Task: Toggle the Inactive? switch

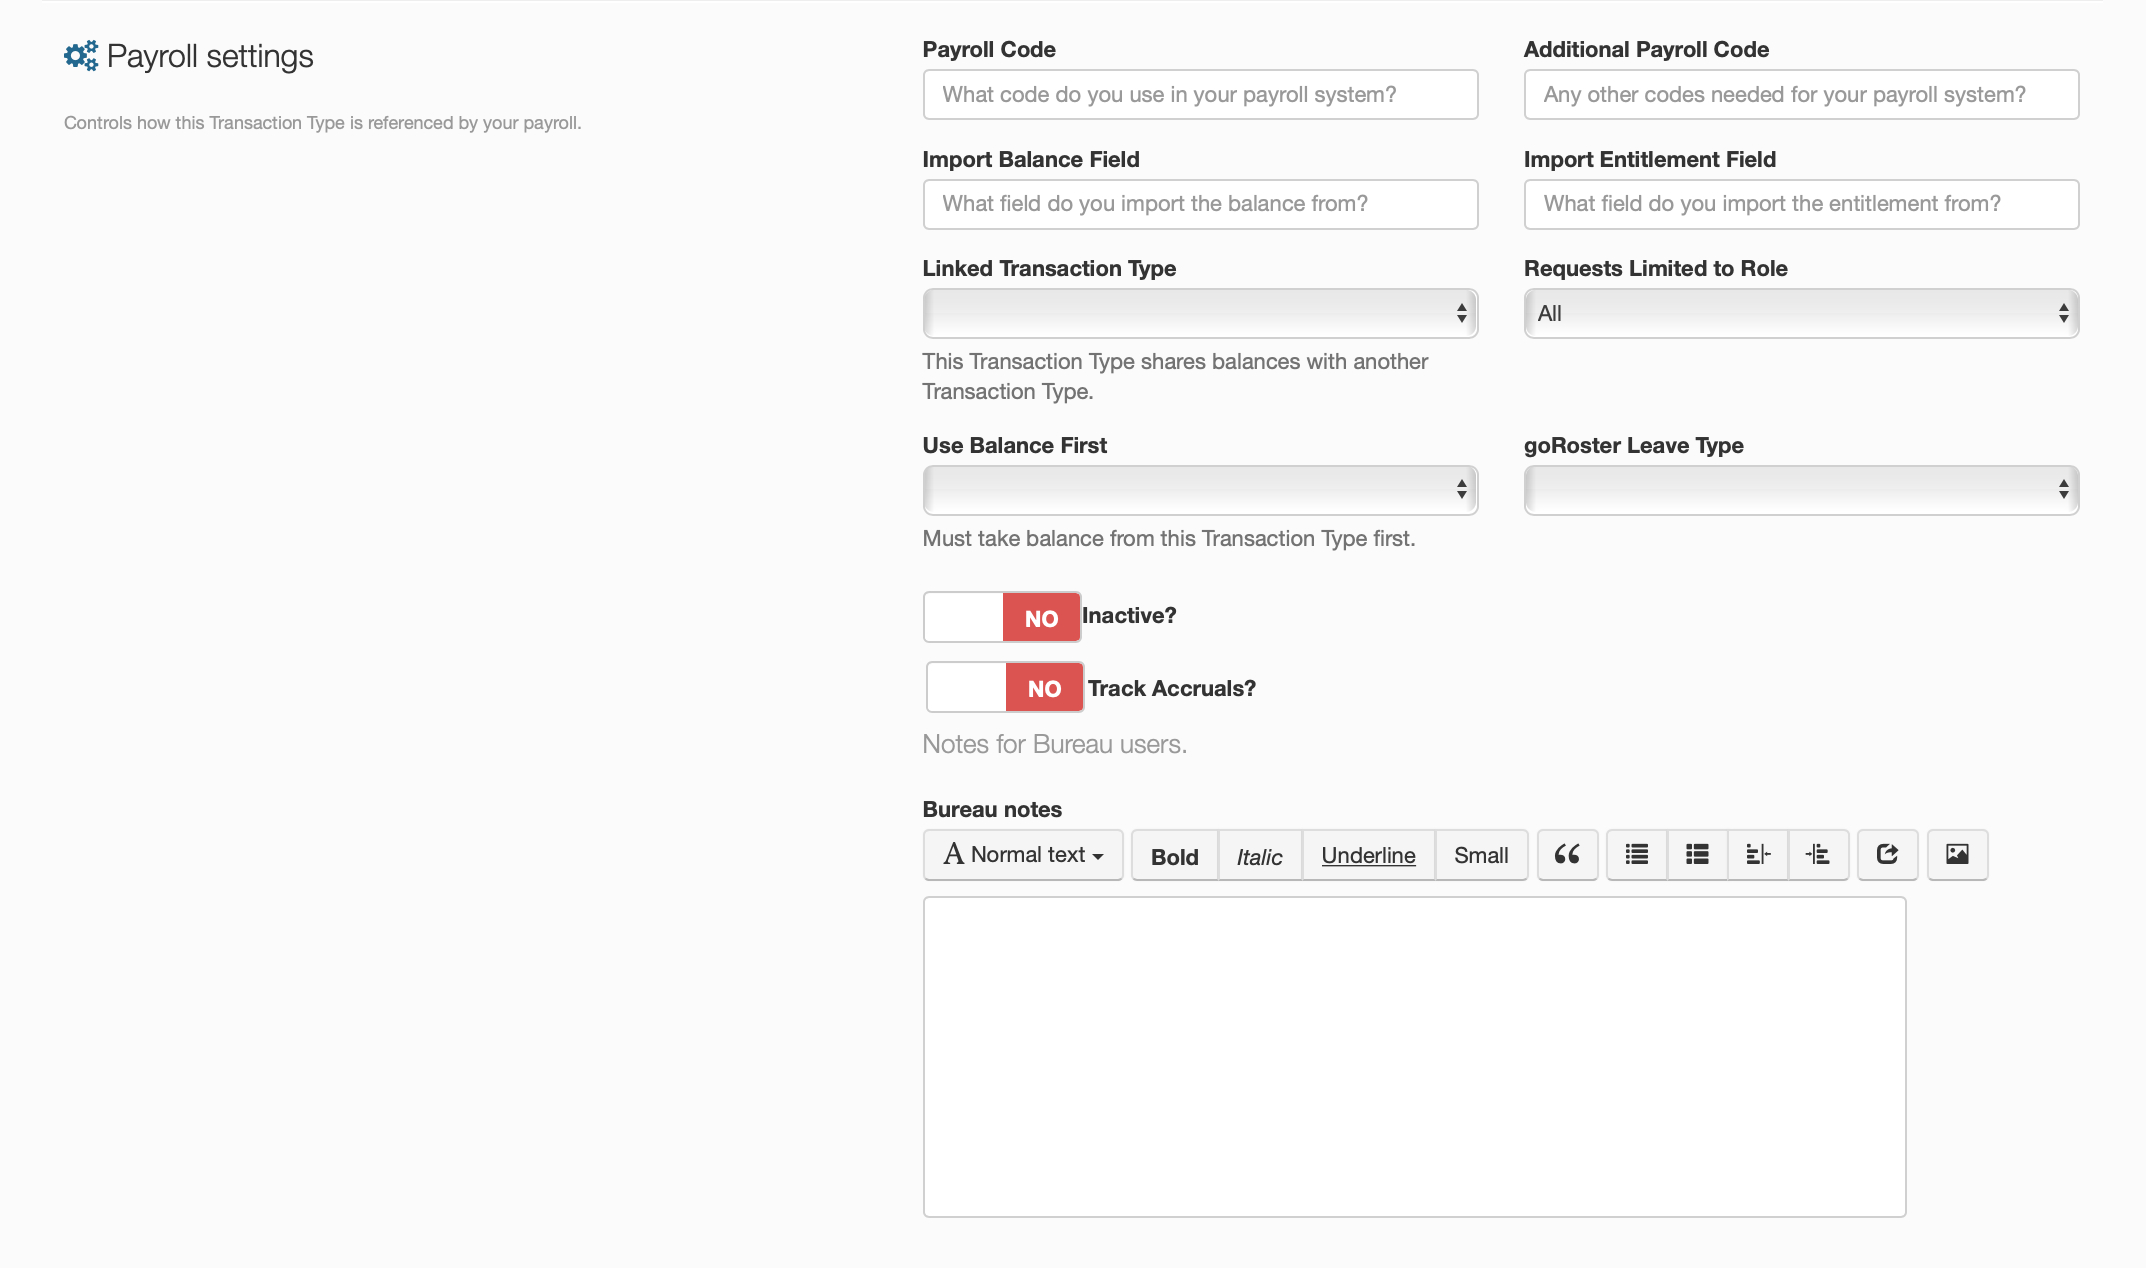Action: [x=1001, y=617]
